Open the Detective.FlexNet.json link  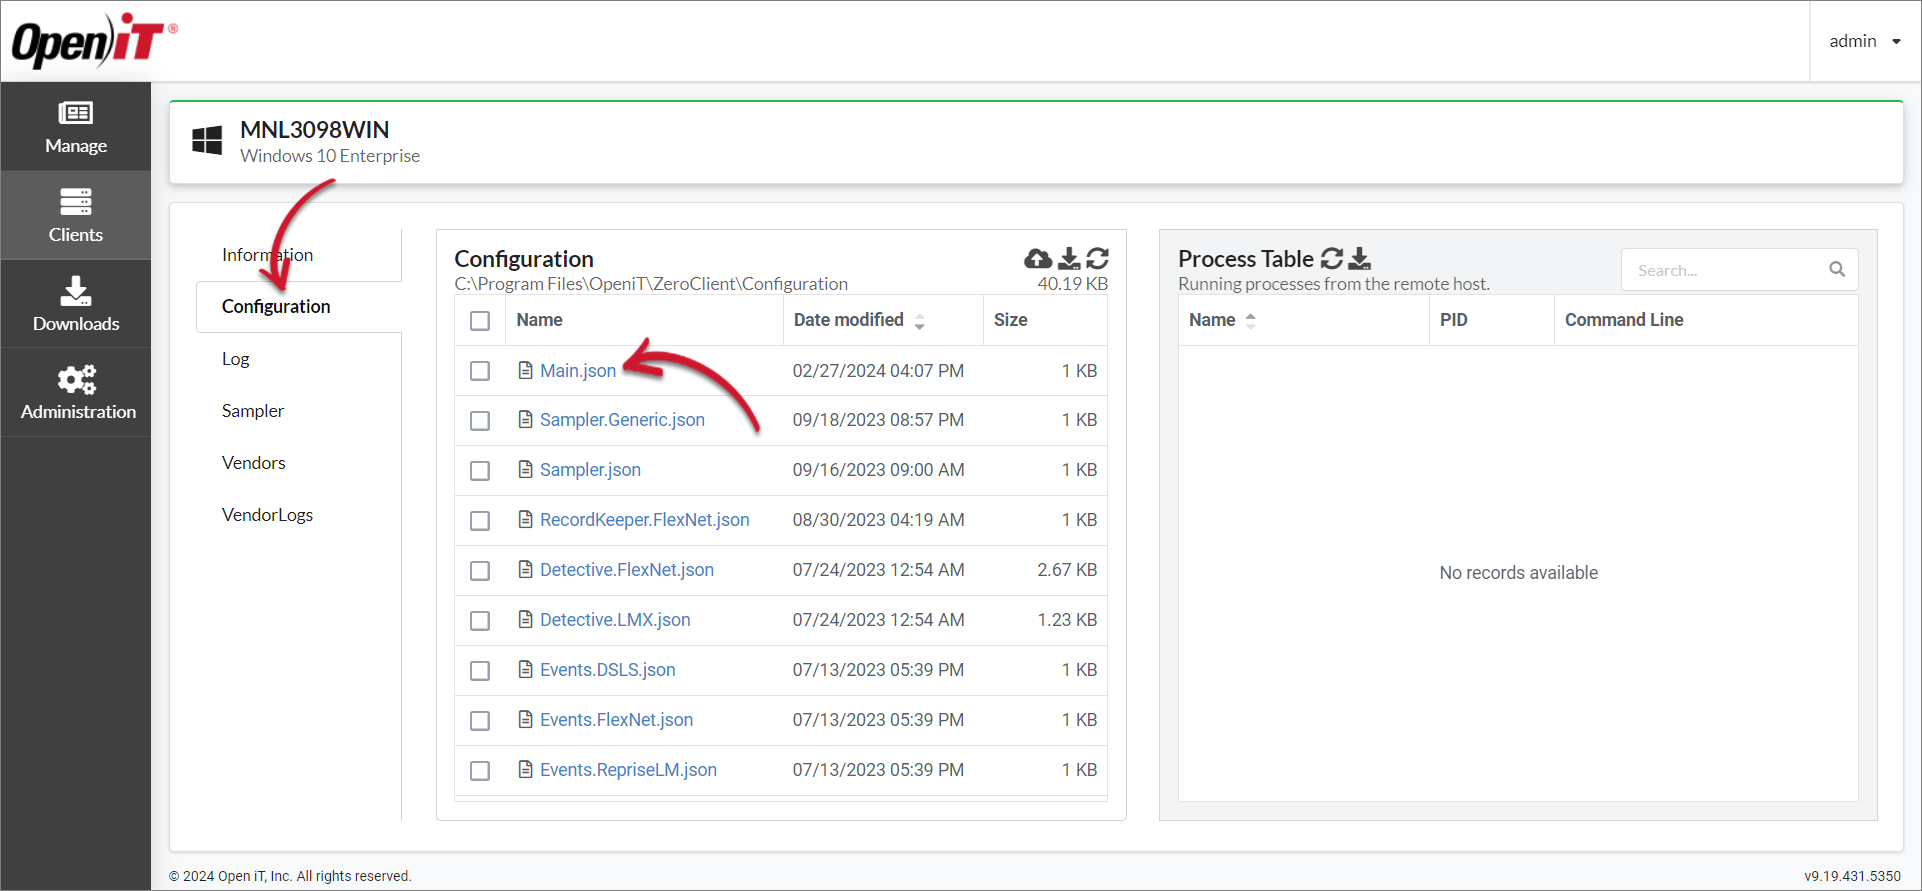(x=627, y=570)
